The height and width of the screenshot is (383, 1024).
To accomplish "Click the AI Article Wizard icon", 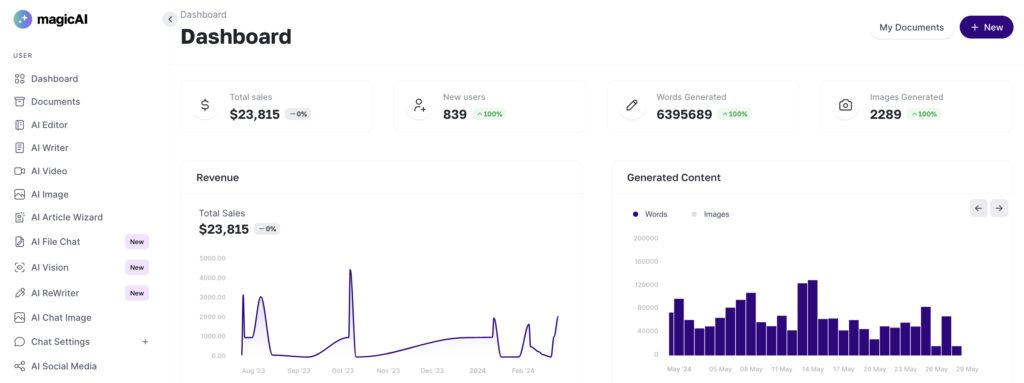I will tap(20, 218).
